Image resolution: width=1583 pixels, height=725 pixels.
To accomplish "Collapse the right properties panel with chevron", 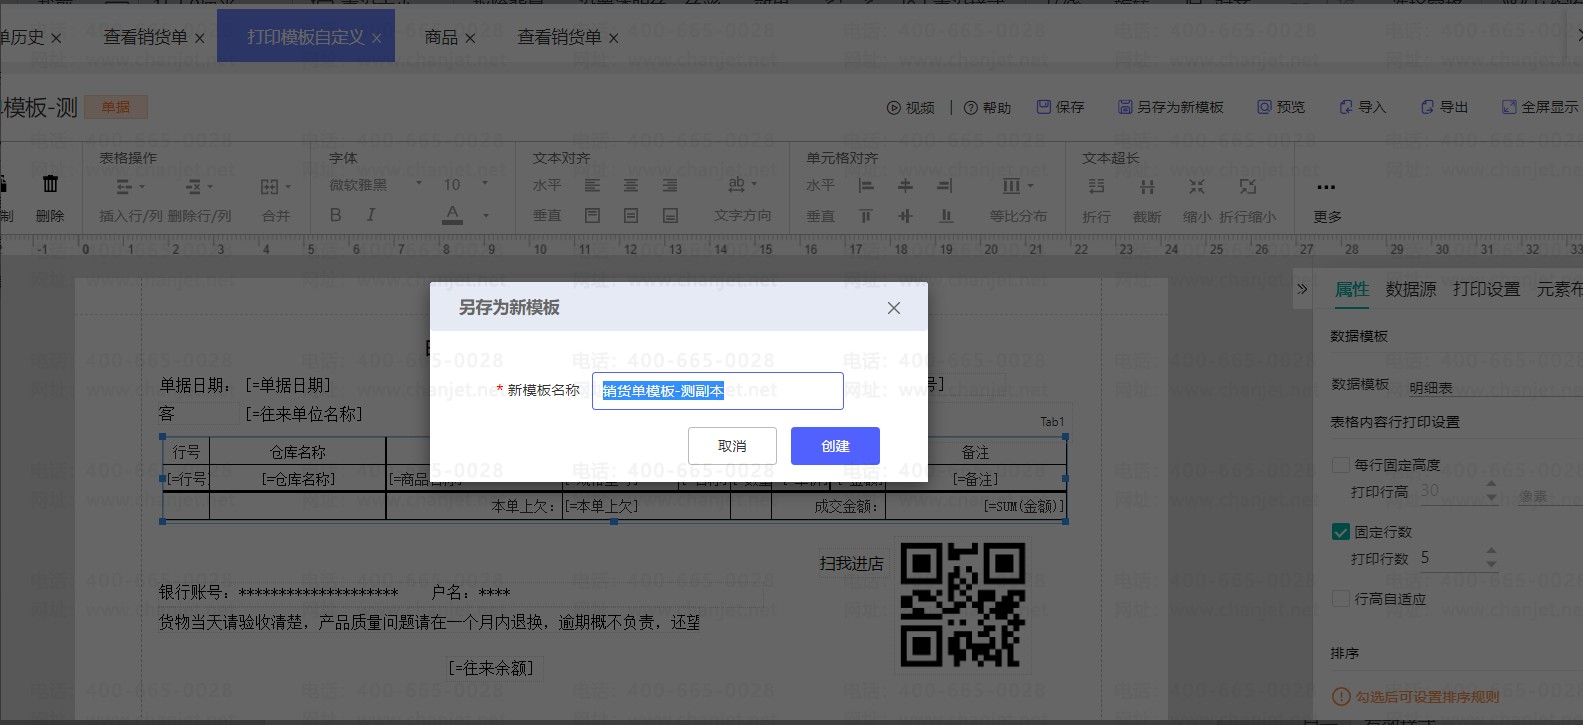I will coord(1302,289).
